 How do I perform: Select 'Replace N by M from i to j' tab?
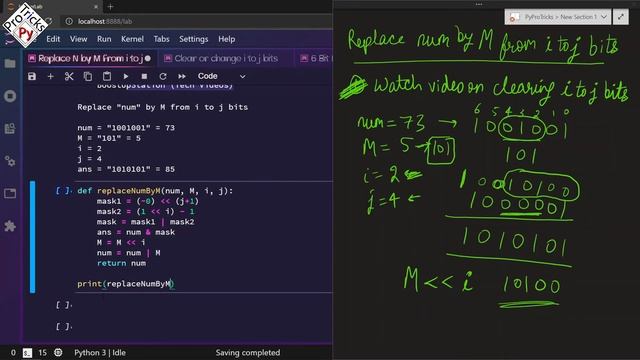pyautogui.click(x=90, y=59)
